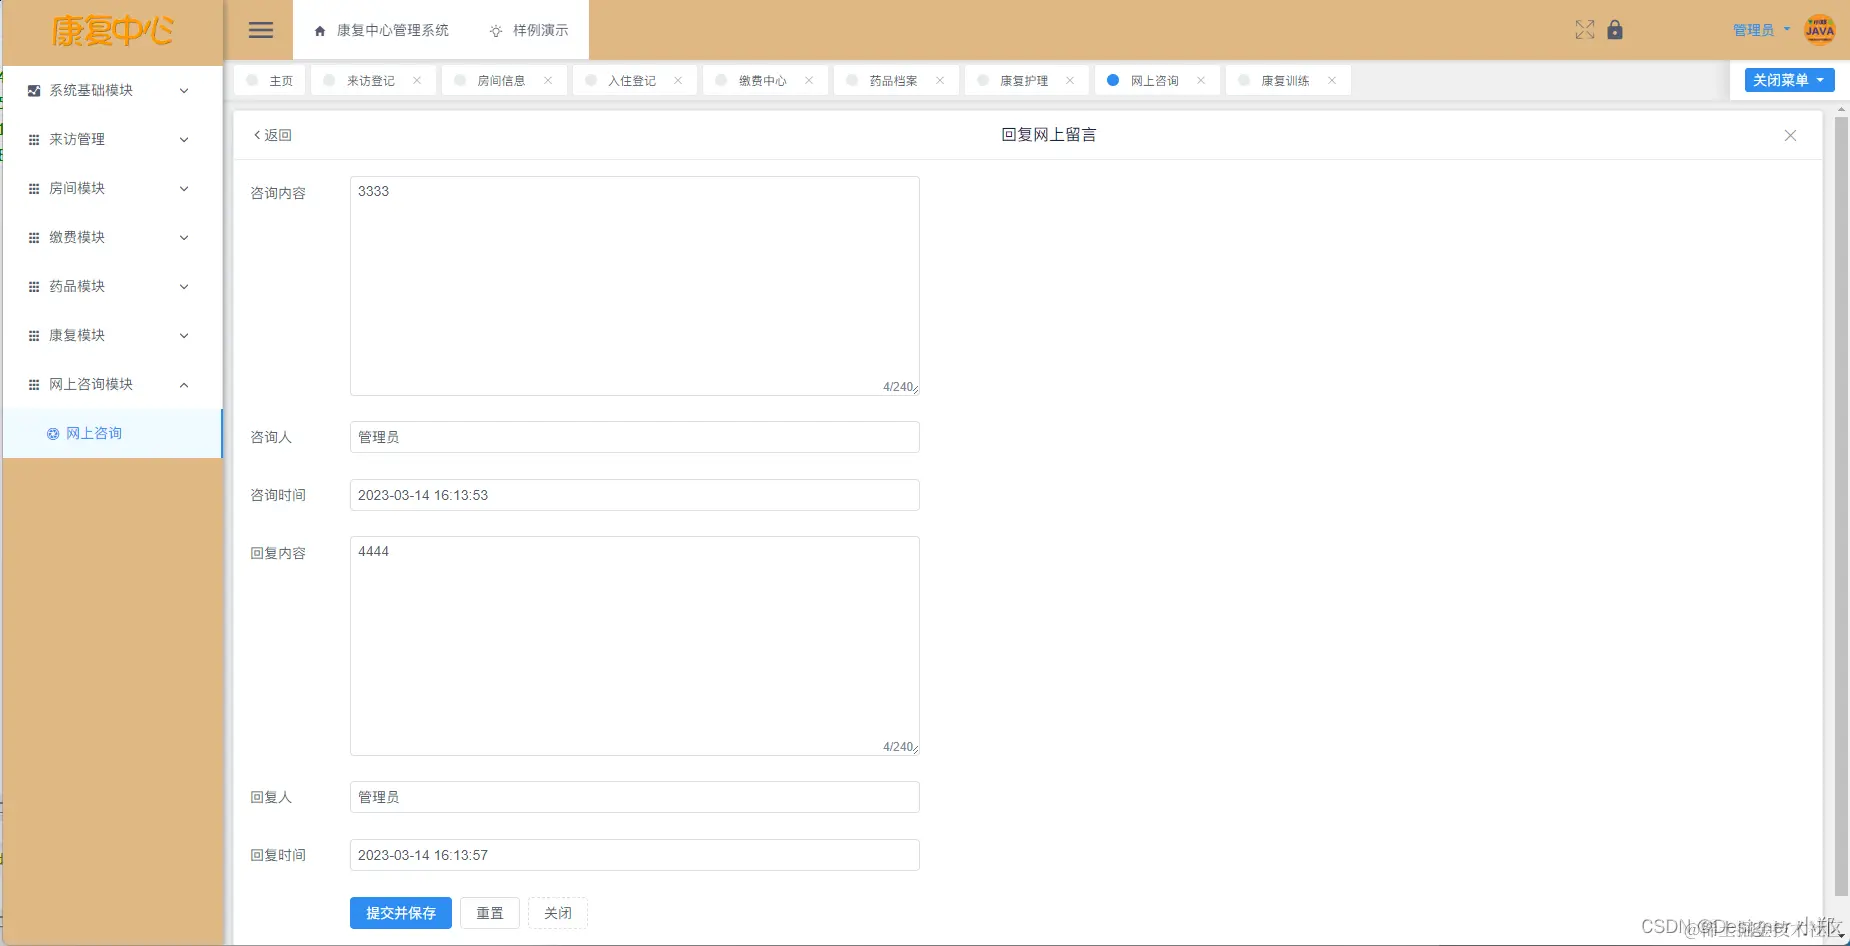
Task: Expand the 房间模块 chevron
Action: pos(184,188)
